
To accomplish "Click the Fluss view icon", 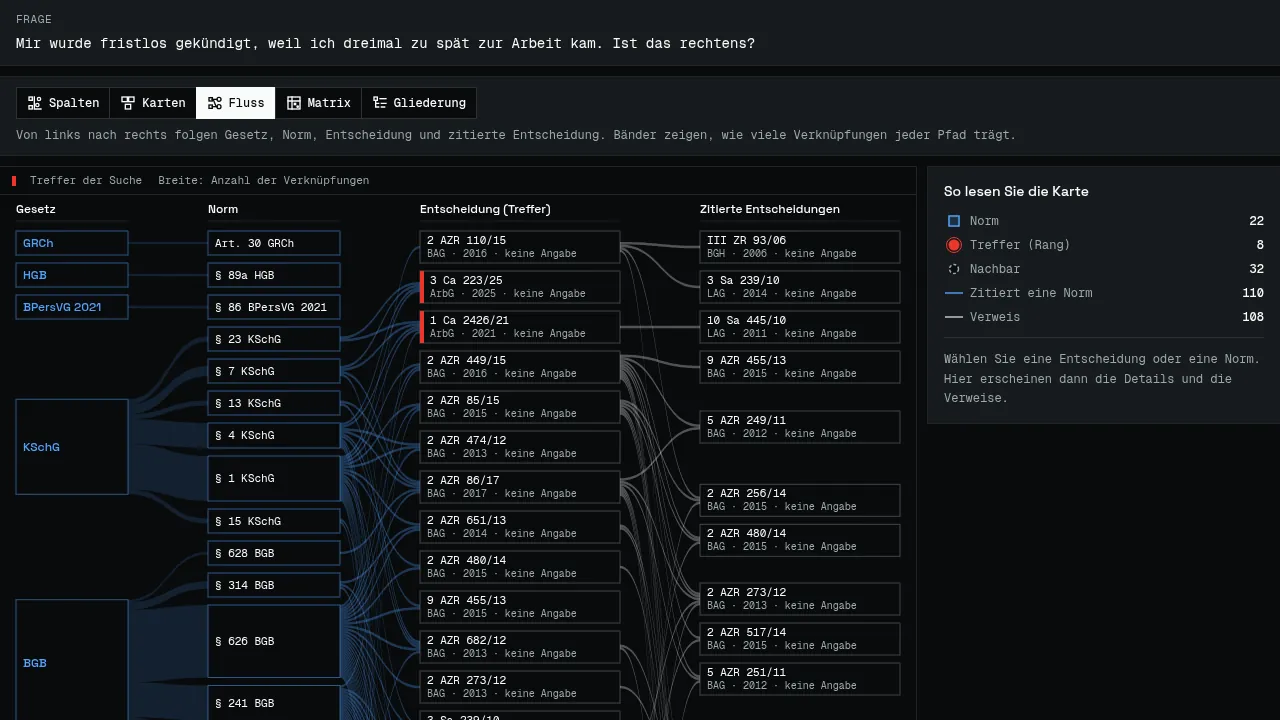I will pos(214,103).
